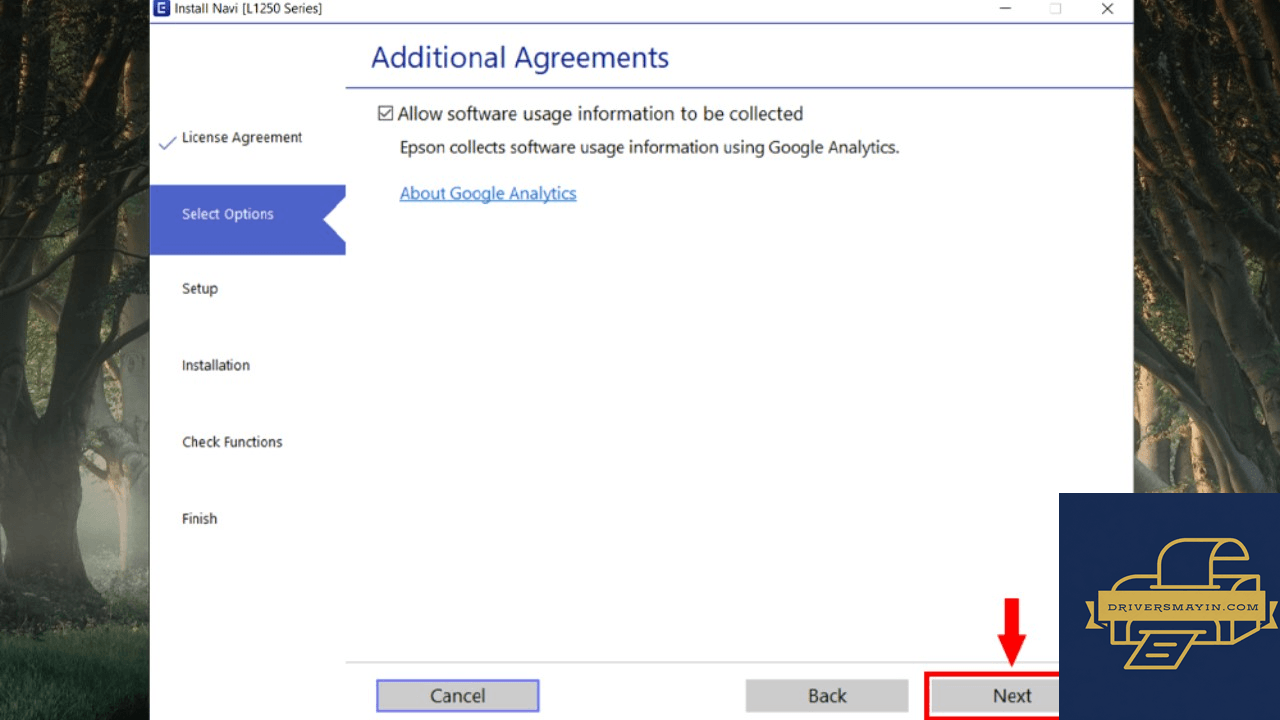Image resolution: width=1280 pixels, height=720 pixels.
Task: Click the Install Navi [L1250 Series] title text
Action: [249, 9]
